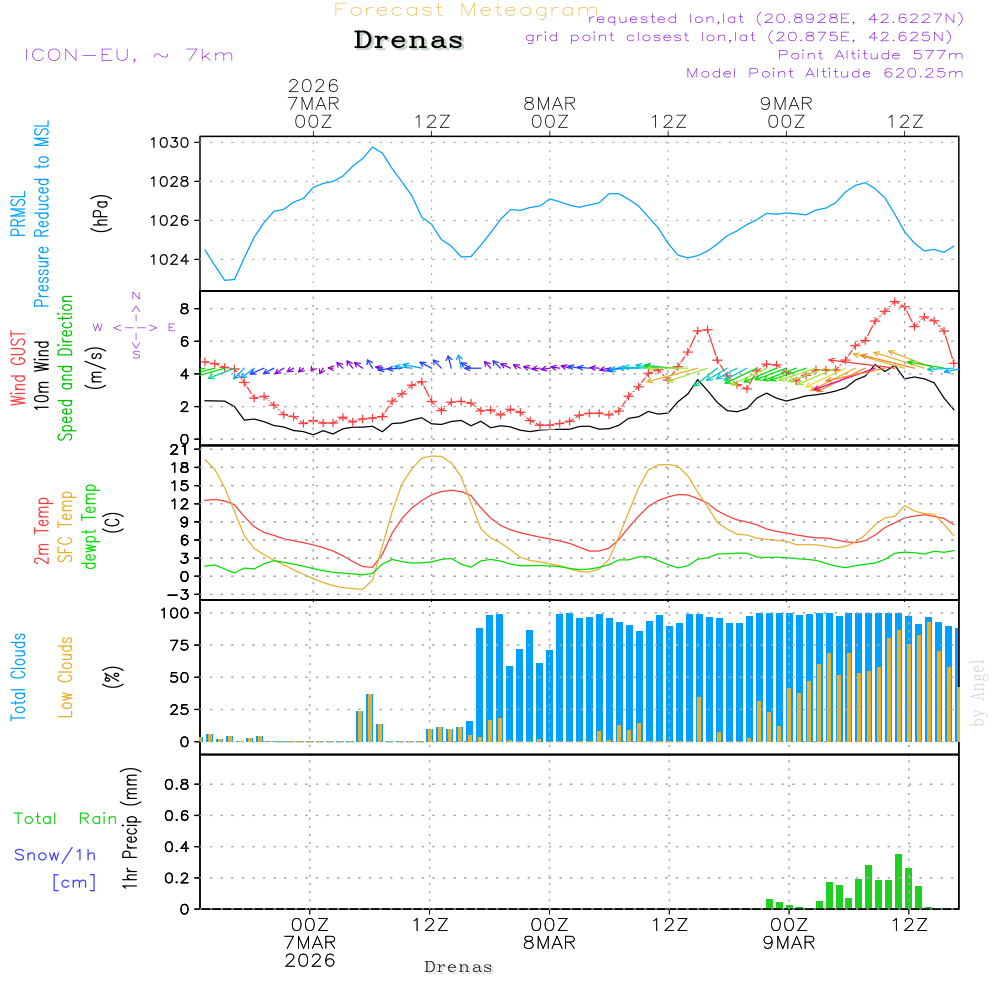Click the Forecast Meteogram heading
This screenshot has height=1000, width=1000.
click(x=466, y=10)
